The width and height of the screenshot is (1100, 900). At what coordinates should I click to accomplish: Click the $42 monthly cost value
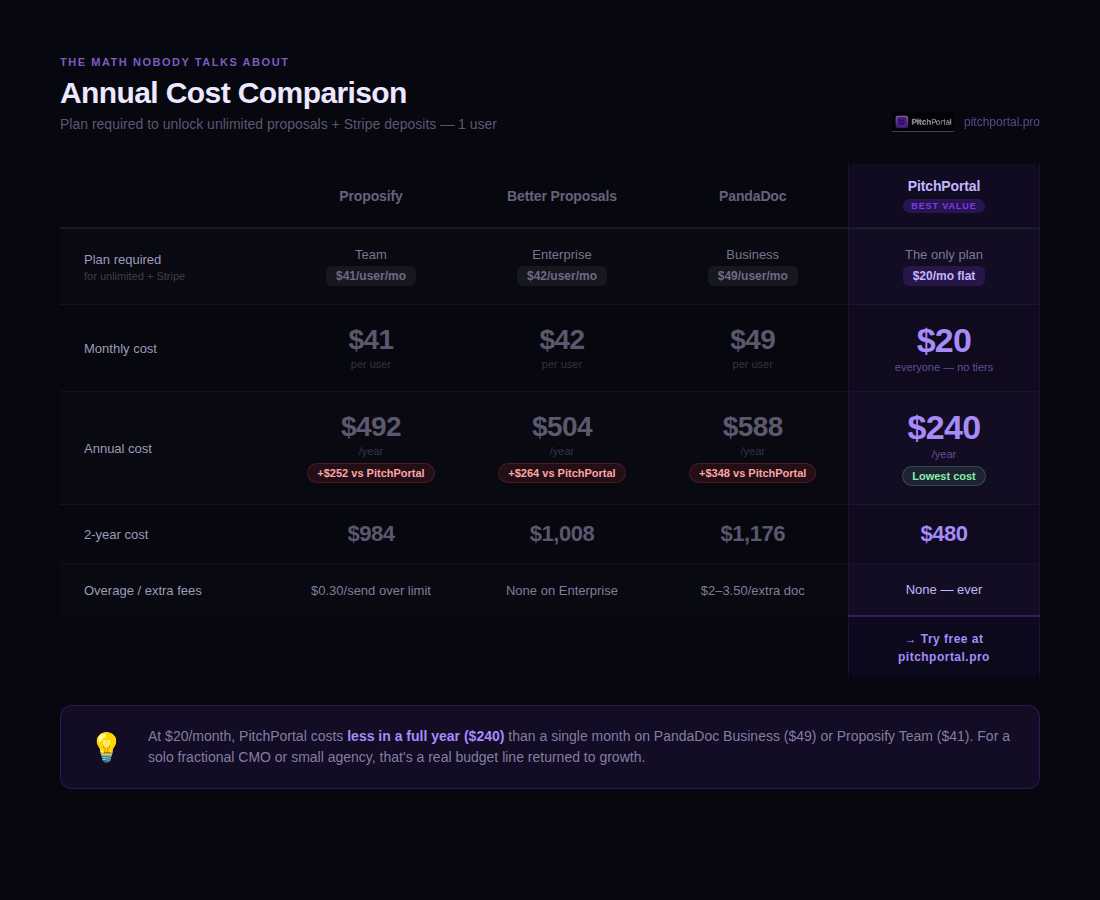[561, 340]
